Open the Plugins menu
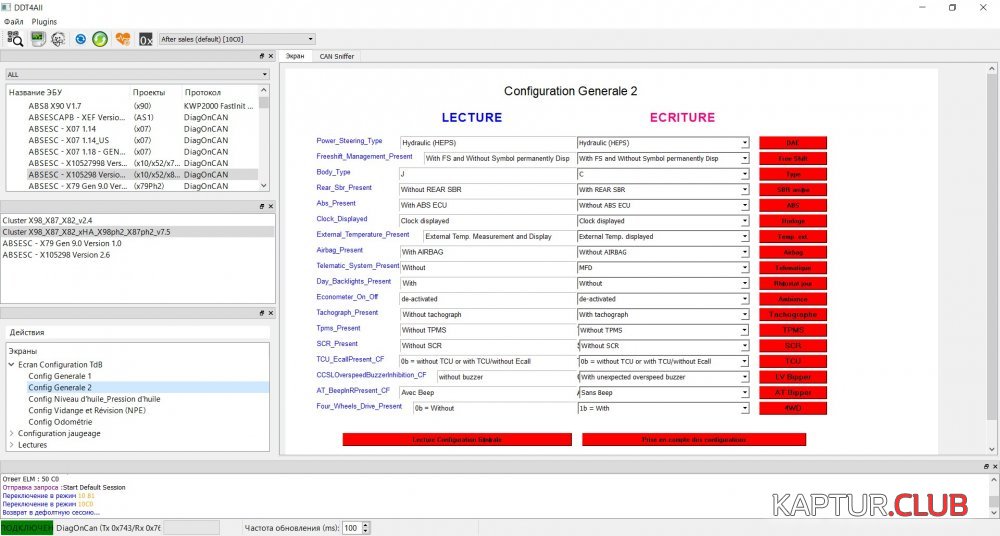 point(44,22)
